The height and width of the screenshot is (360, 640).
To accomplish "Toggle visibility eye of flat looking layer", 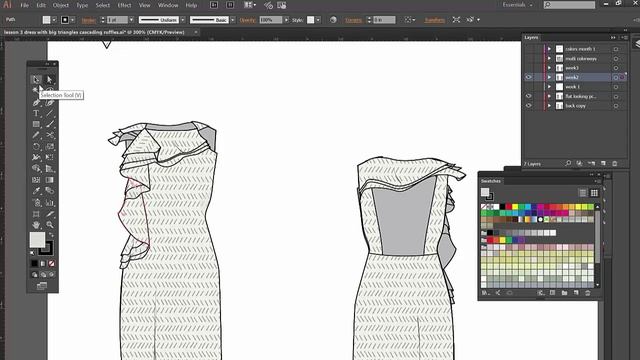I will [x=529, y=96].
